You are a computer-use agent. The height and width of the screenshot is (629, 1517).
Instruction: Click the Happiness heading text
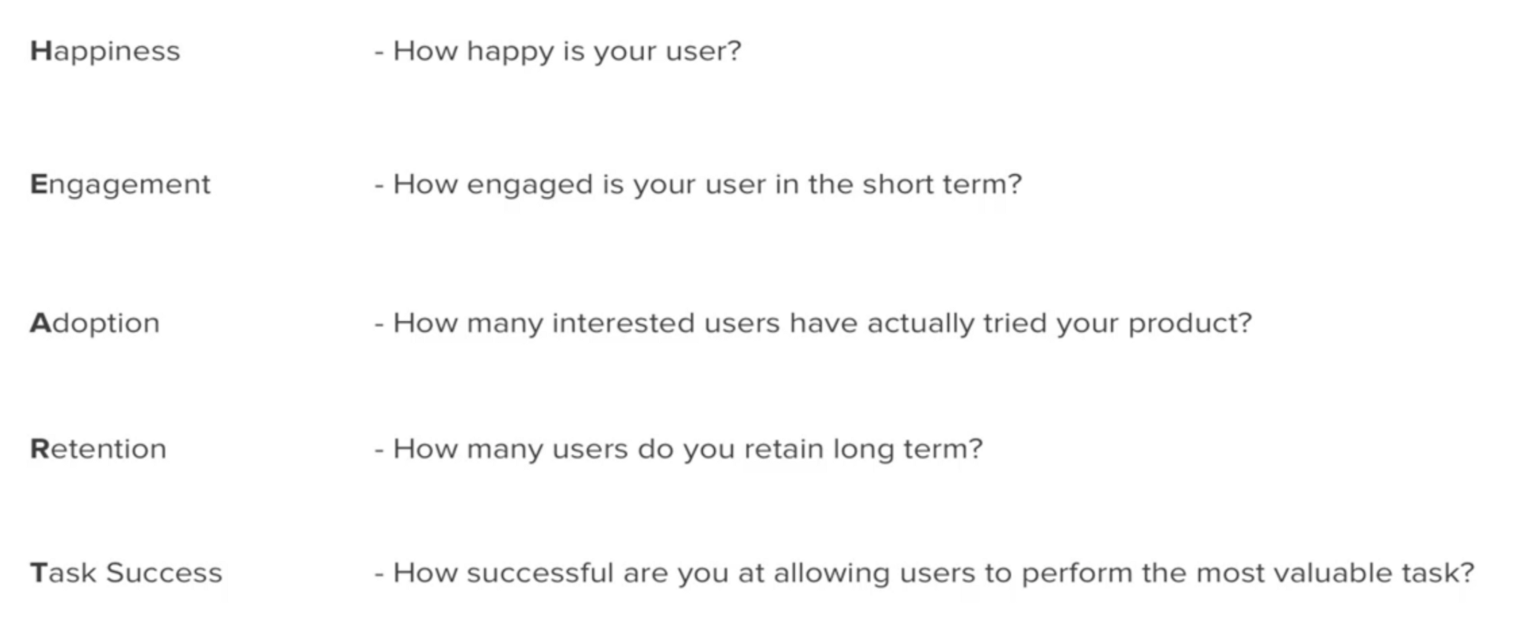105,51
